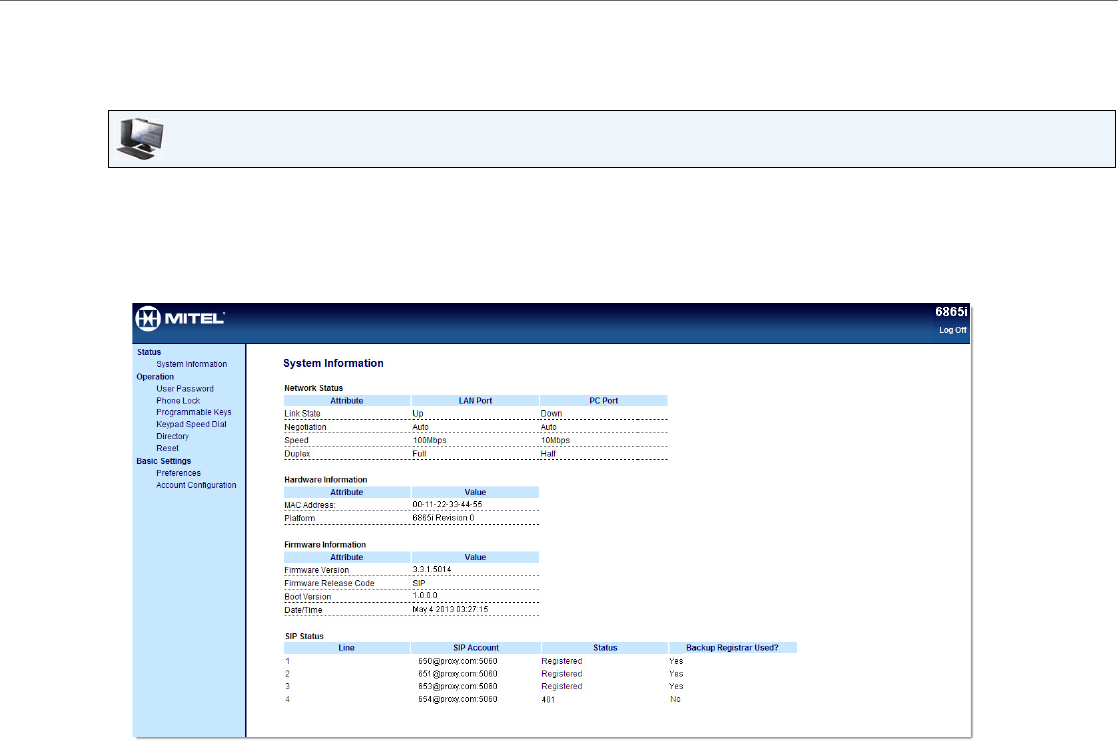Click the desktop computer icon

click(x=140, y=139)
